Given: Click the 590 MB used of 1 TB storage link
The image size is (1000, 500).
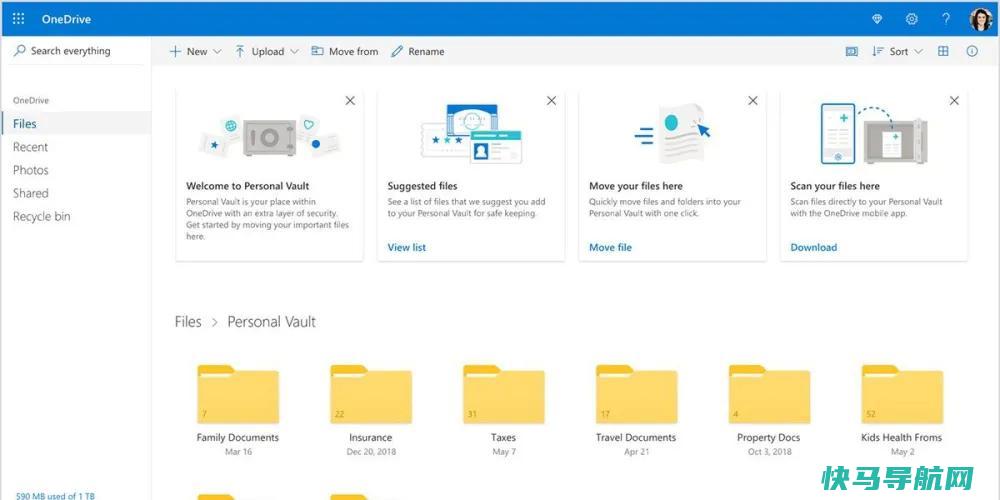Looking at the screenshot, I should (x=55, y=496).
